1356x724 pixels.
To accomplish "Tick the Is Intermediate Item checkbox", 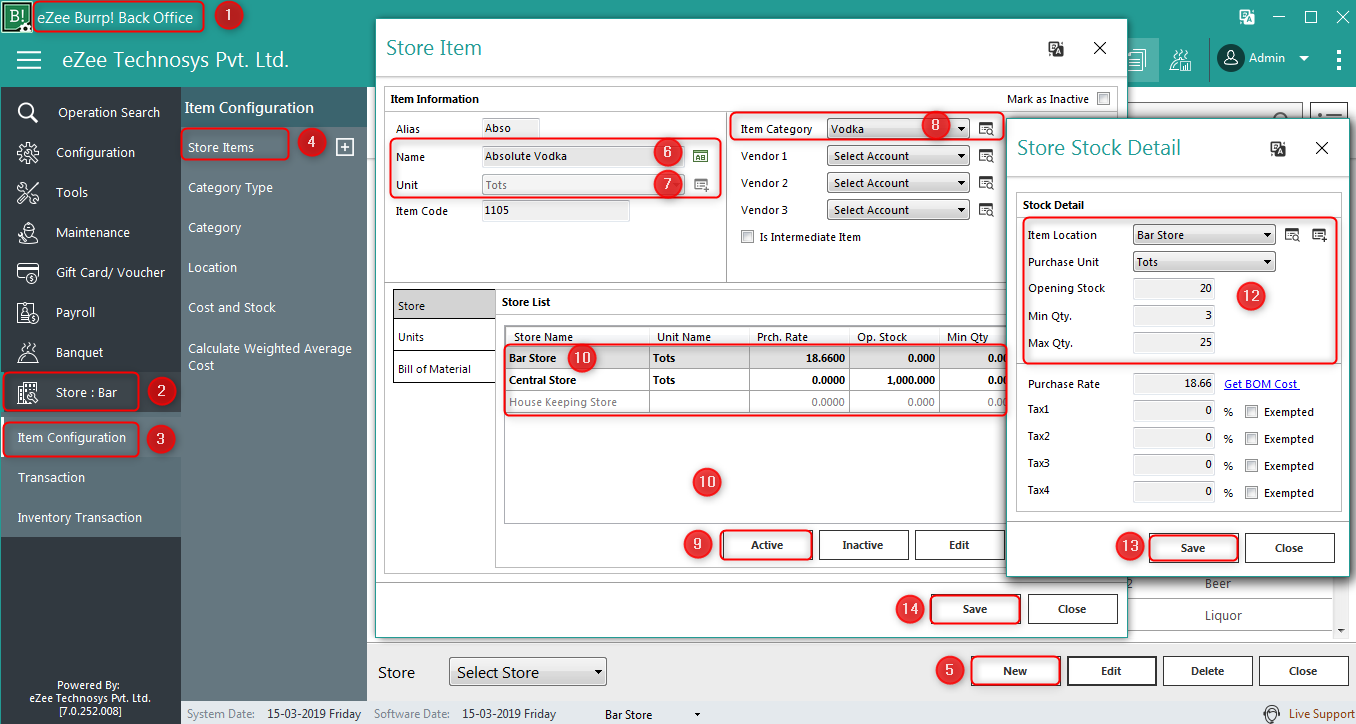I will click(x=747, y=237).
